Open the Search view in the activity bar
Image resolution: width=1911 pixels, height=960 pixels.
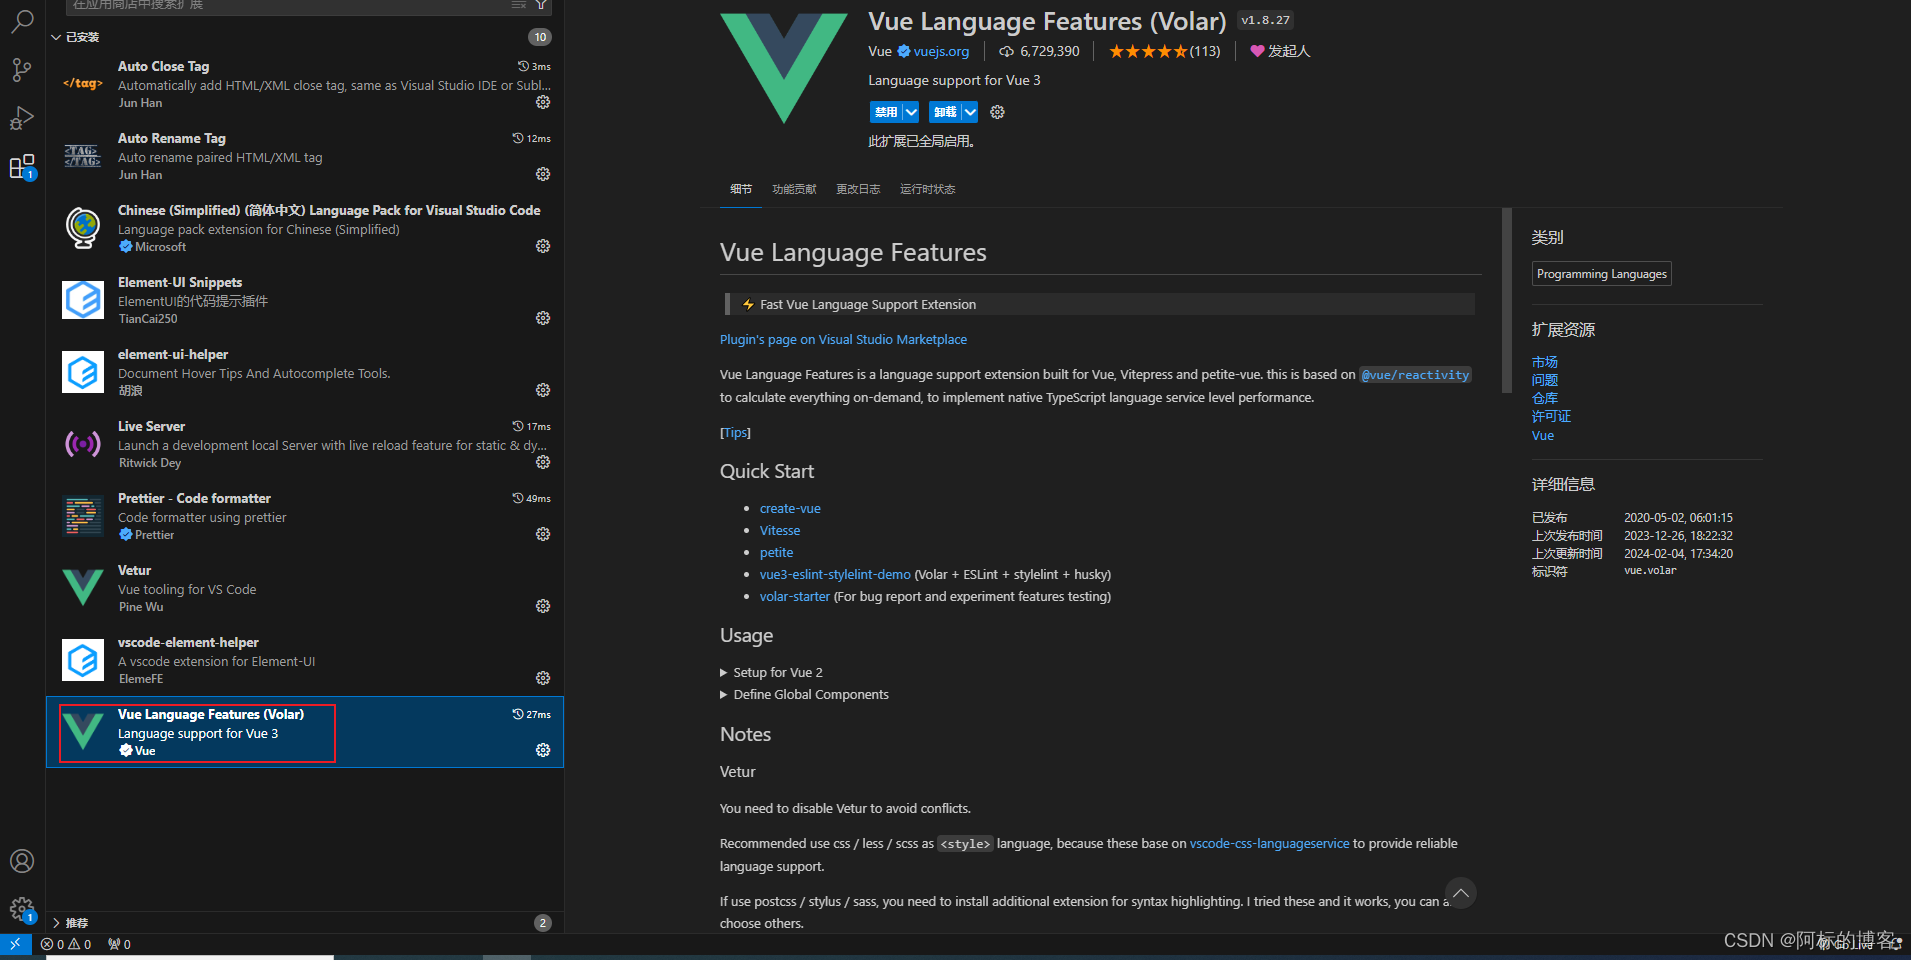click(22, 22)
